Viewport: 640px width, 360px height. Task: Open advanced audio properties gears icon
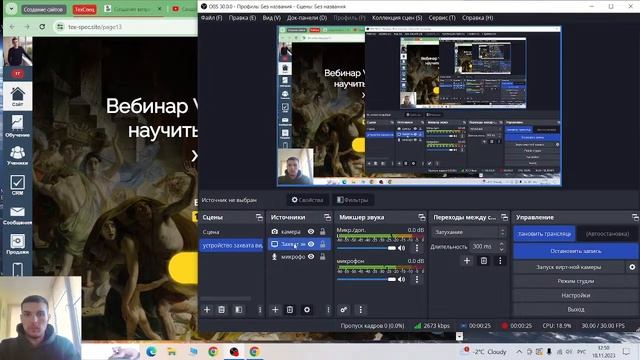pos(344,310)
